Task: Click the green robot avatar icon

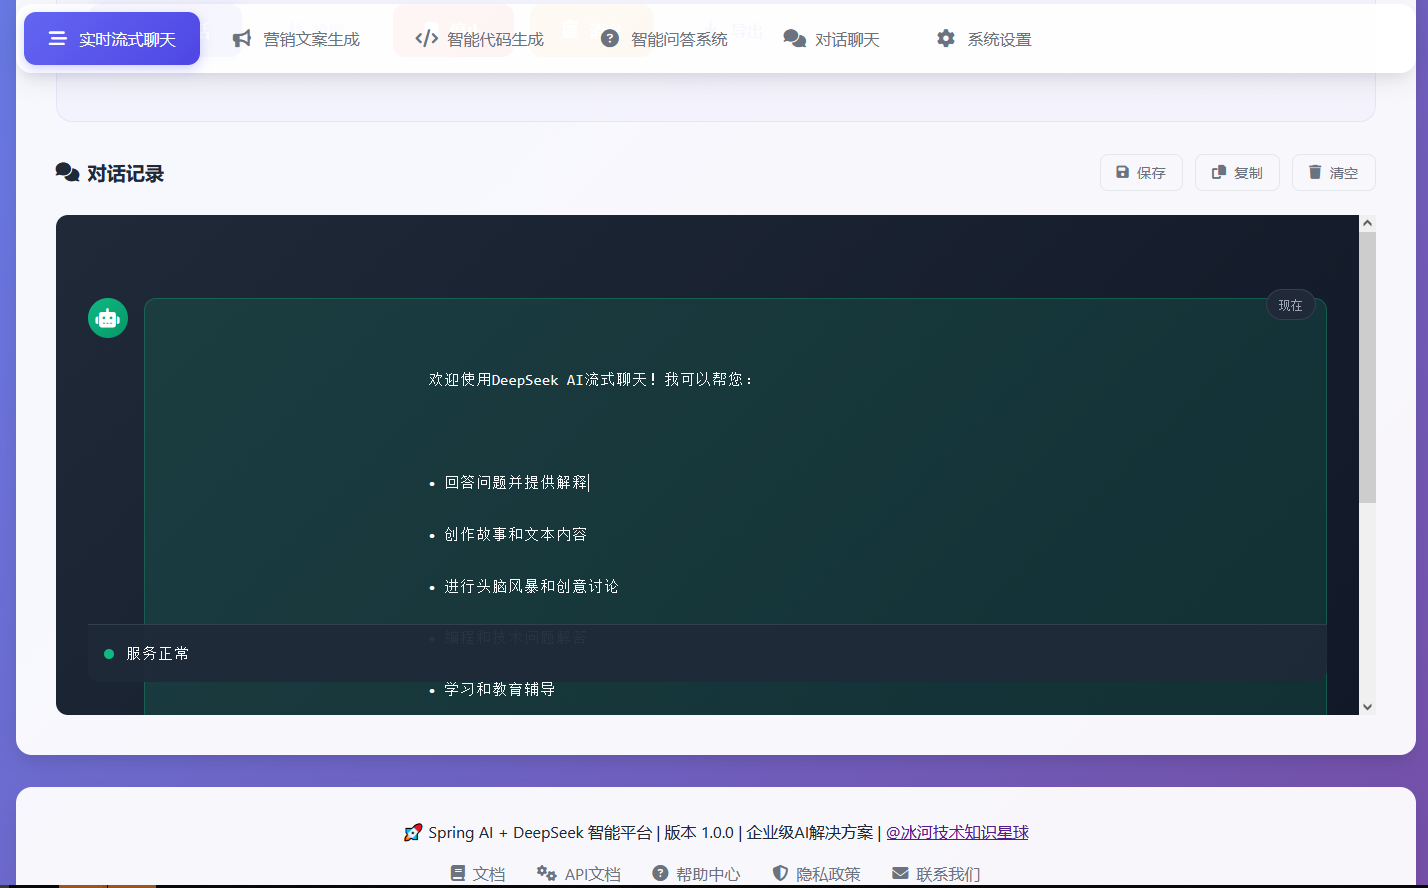Action: 108,318
